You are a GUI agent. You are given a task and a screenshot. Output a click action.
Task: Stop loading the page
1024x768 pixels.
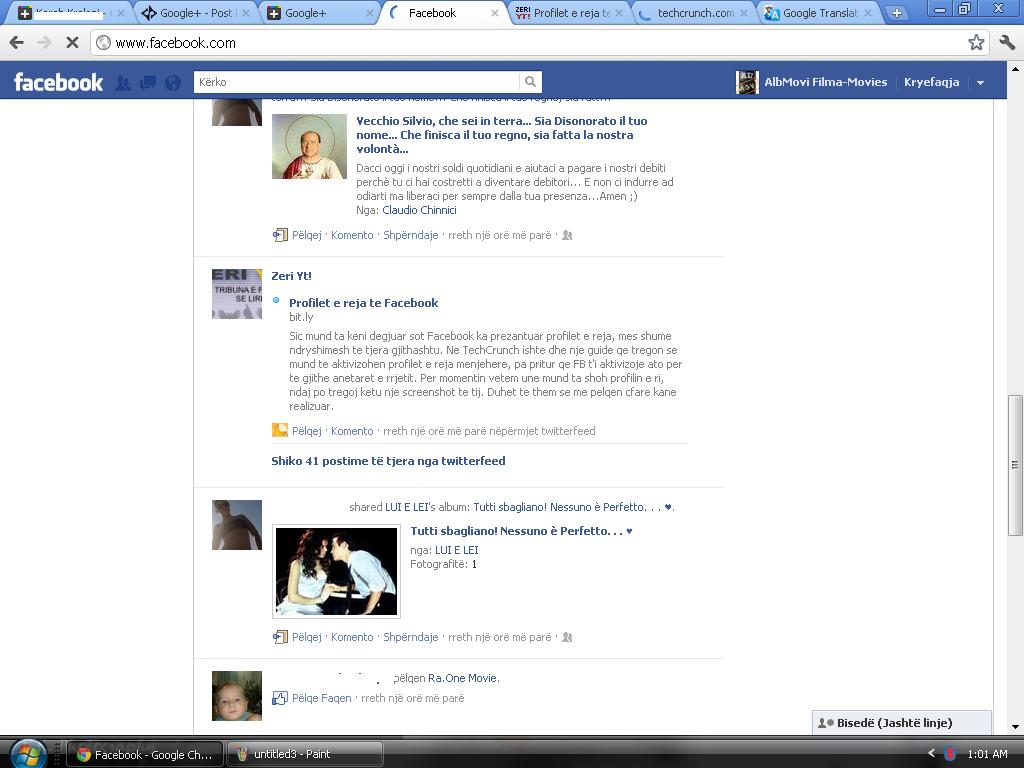click(x=72, y=42)
